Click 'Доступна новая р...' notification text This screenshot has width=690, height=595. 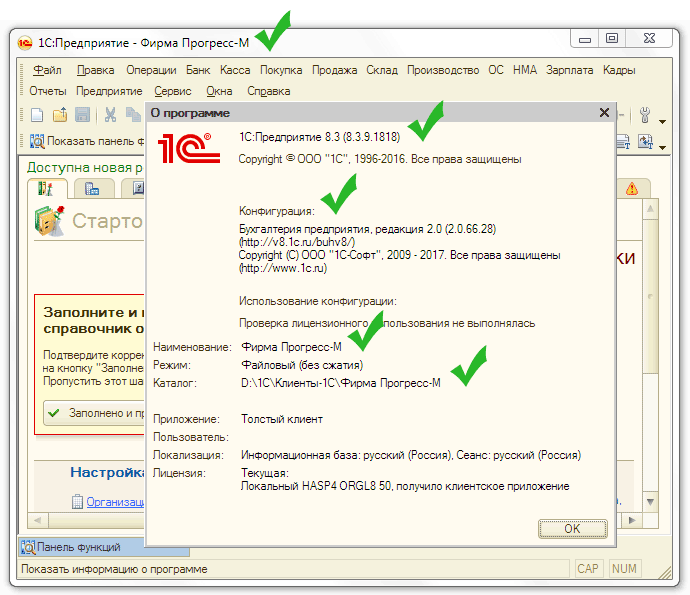tap(85, 167)
